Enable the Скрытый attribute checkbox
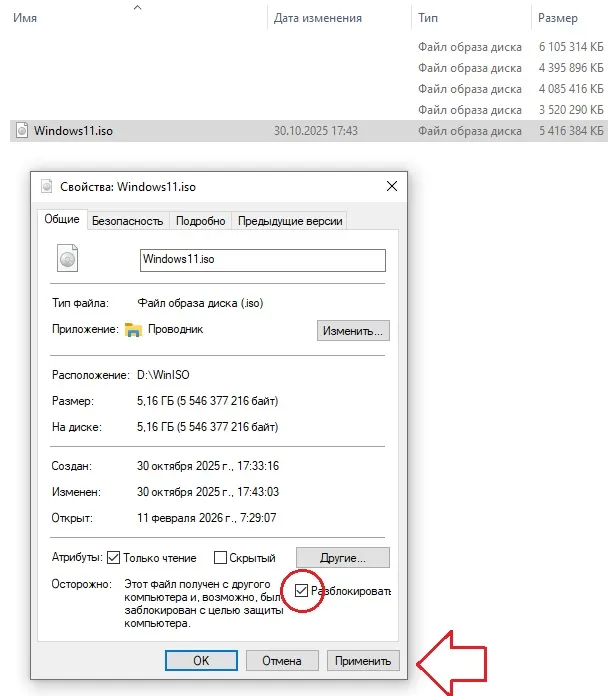The height and width of the screenshot is (696, 609). 220,558
